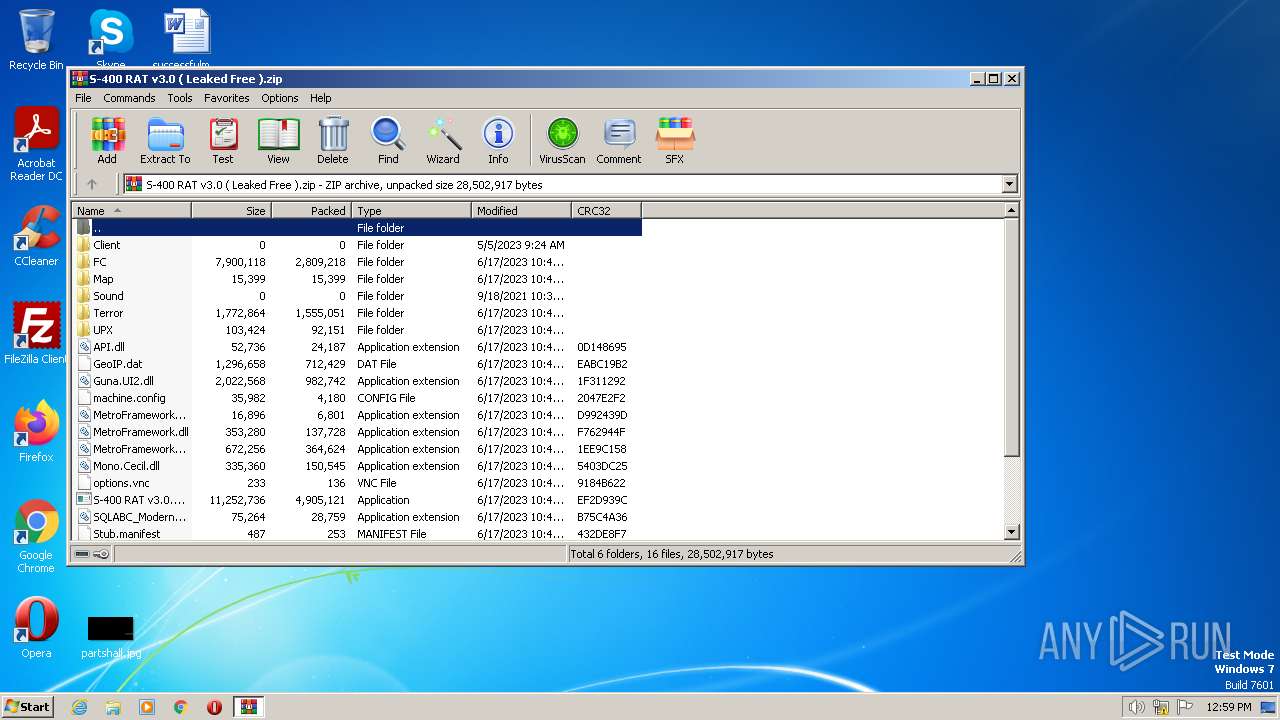
Task: Select the machine.config file
Action: pos(357,398)
